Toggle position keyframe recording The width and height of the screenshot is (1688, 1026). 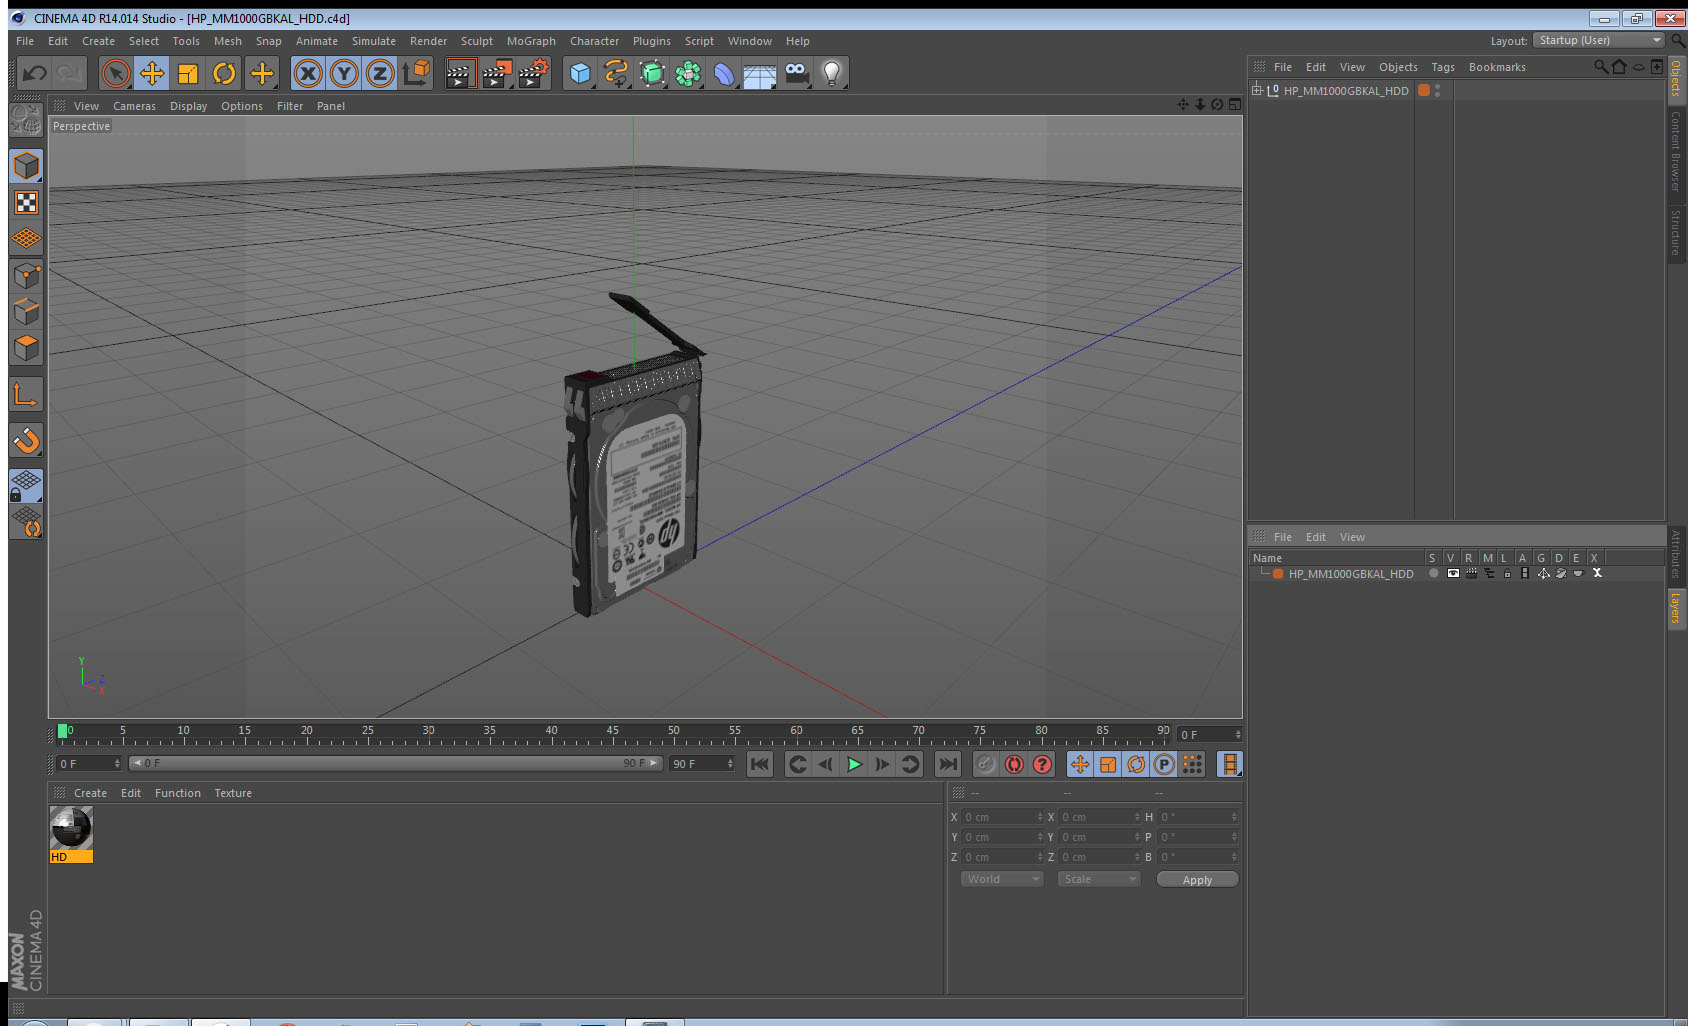click(x=1080, y=765)
